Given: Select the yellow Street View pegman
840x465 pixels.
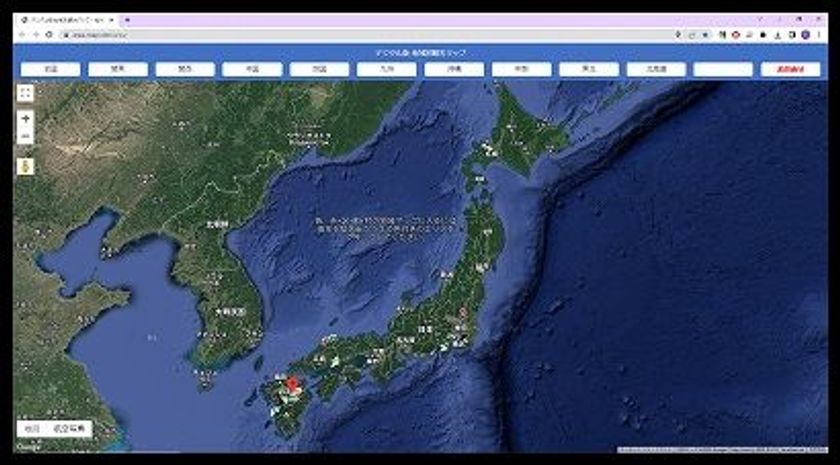Looking at the screenshot, I should tap(25, 167).
